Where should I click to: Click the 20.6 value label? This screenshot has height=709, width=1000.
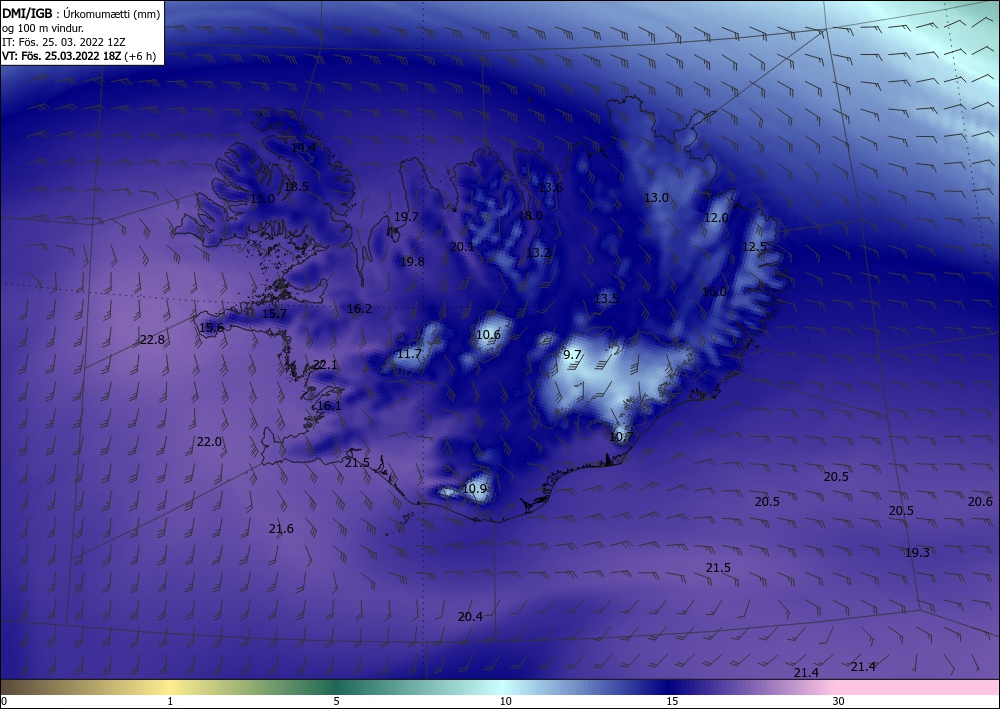[x=980, y=502]
